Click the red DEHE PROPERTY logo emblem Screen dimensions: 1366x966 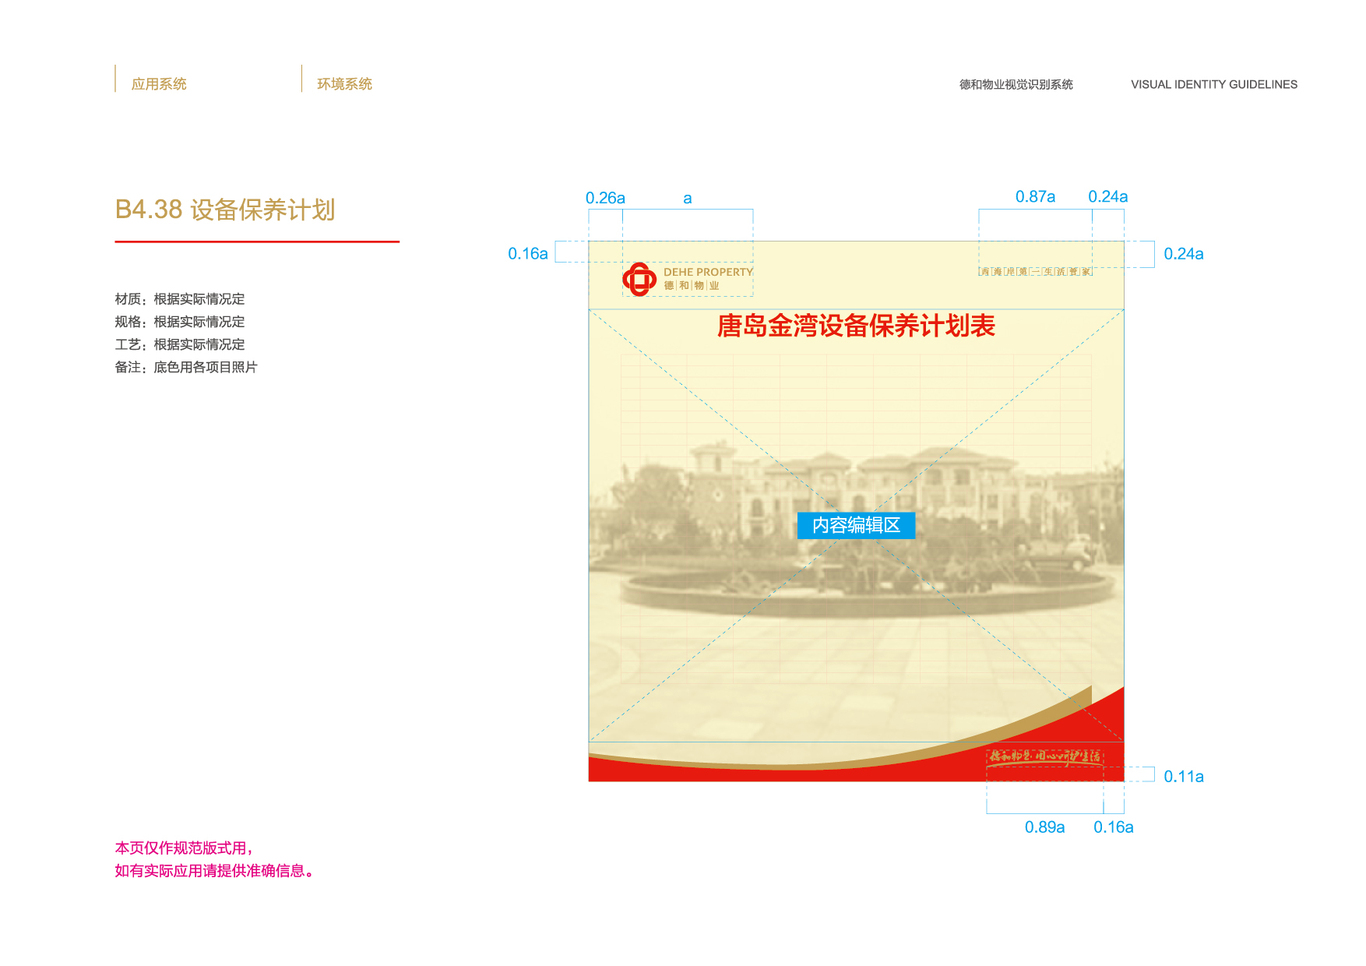click(639, 279)
